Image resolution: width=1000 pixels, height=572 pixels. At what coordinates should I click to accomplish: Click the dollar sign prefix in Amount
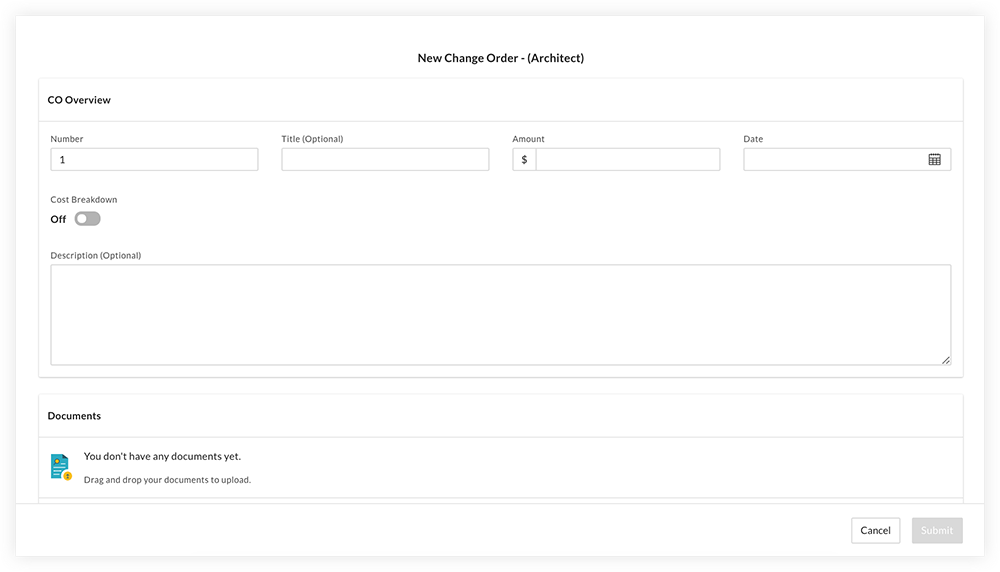pyautogui.click(x=524, y=159)
